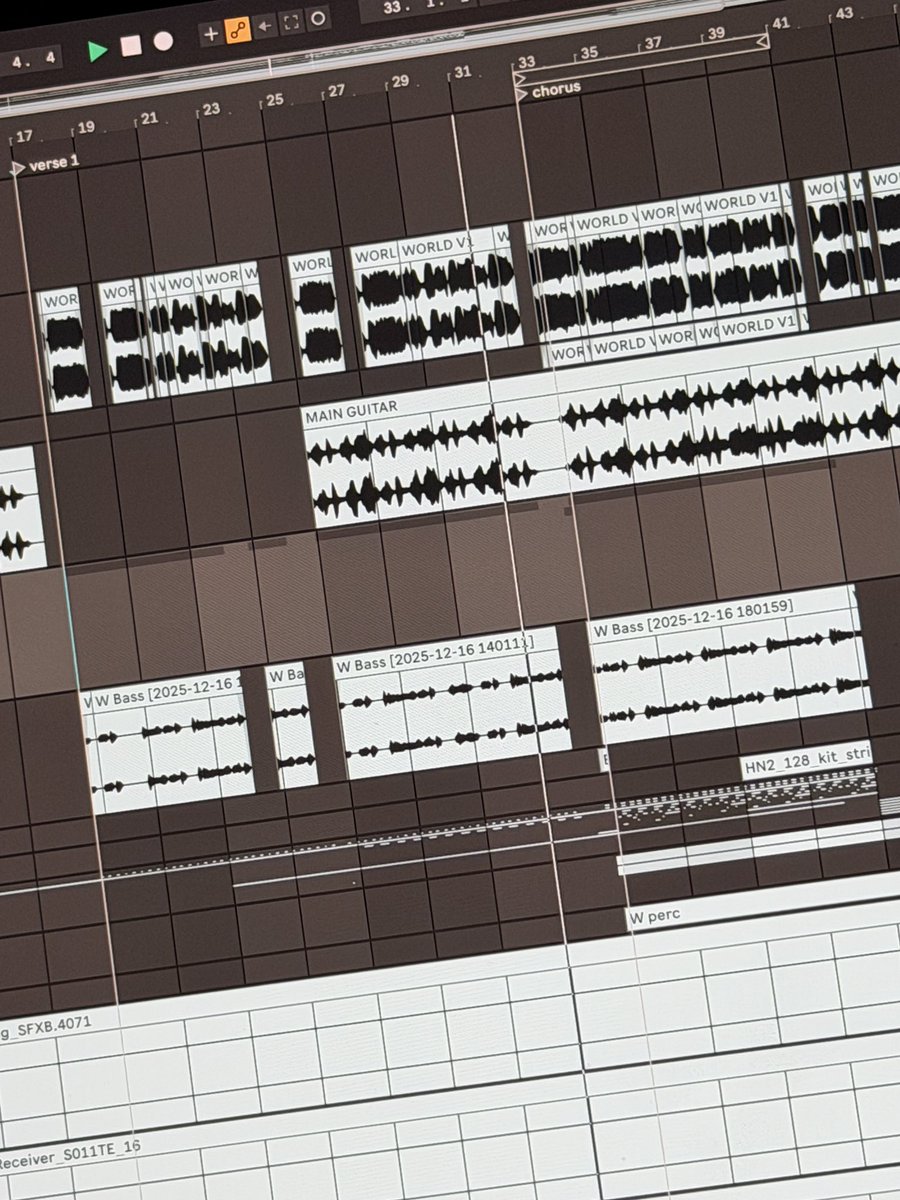900x1200 pixels.
Task: Toggle the MIDI Arrangement Overdub plus icon
Action: (210, 33)
